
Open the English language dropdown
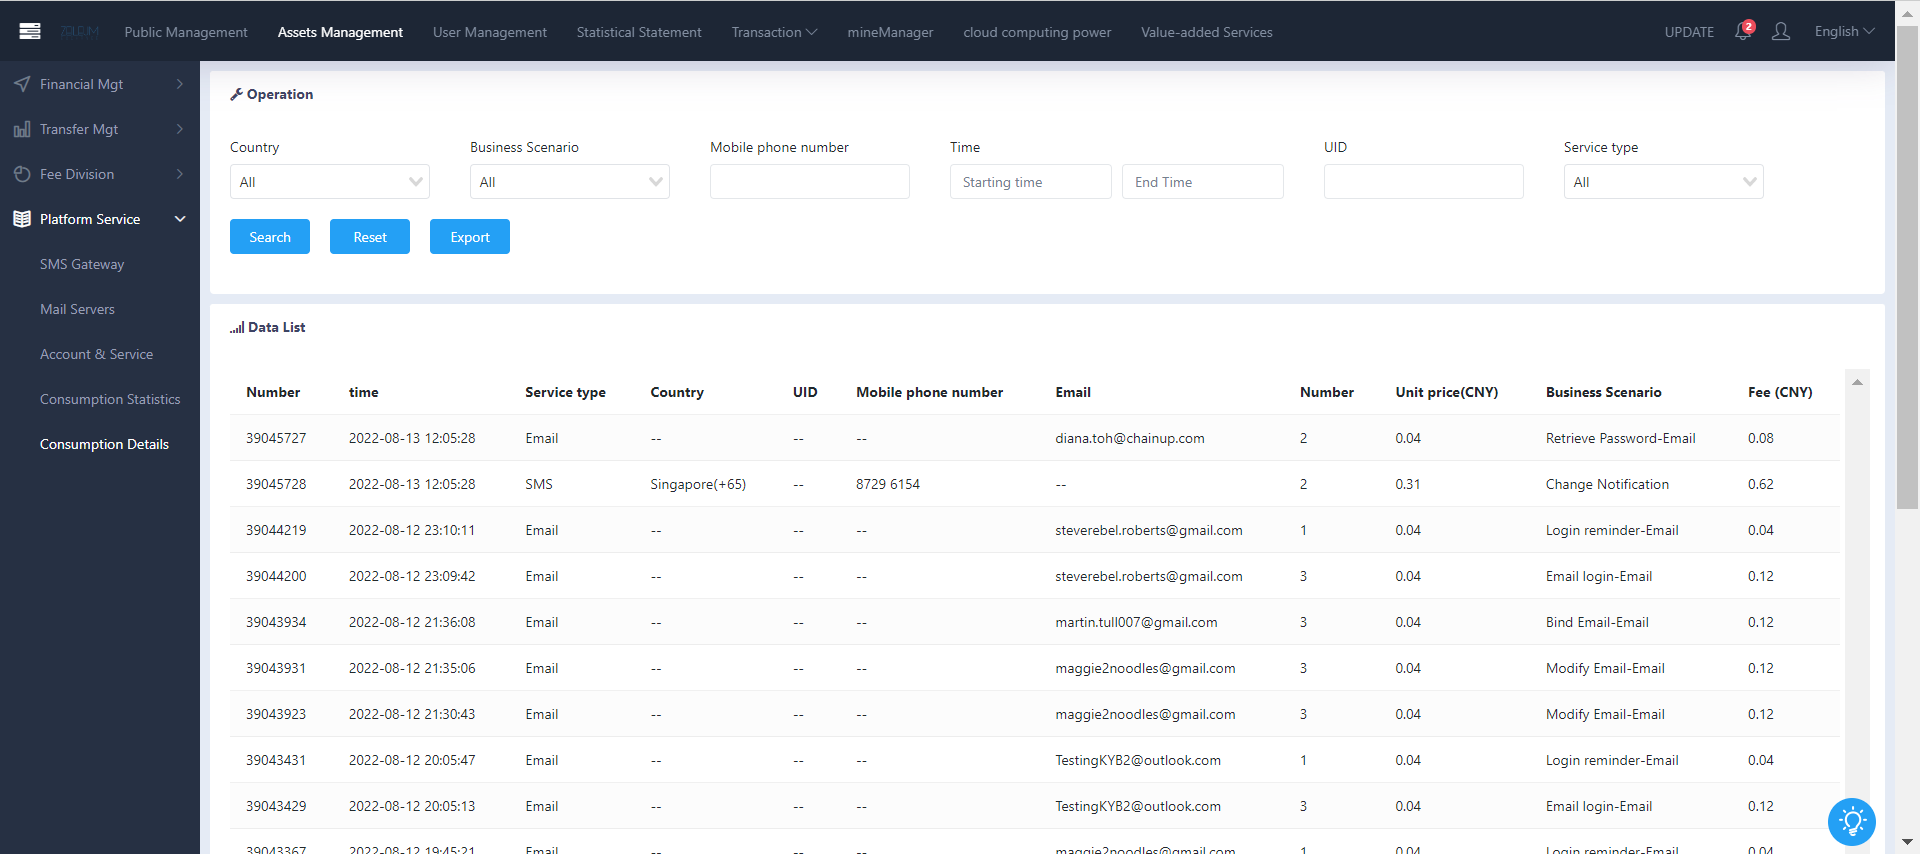click(1844, 32)
